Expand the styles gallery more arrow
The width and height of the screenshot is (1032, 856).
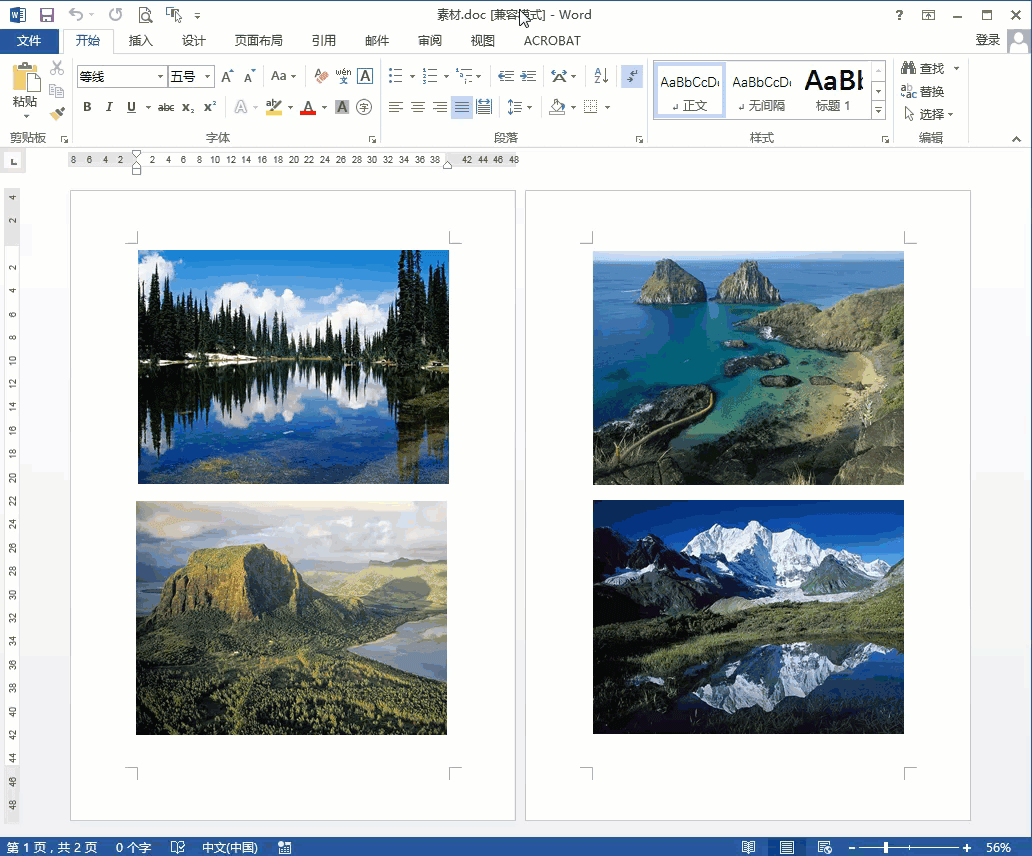[x=878, y=110]
